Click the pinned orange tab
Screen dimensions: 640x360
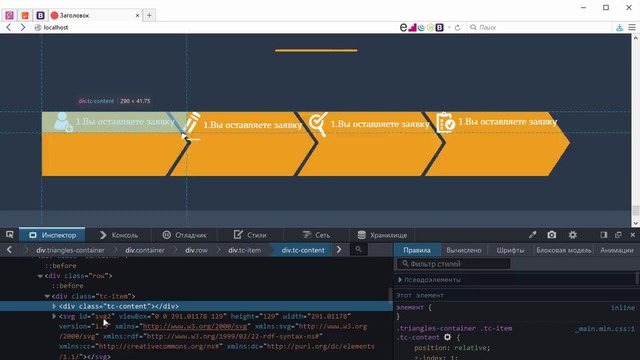(x=25, y=16)
